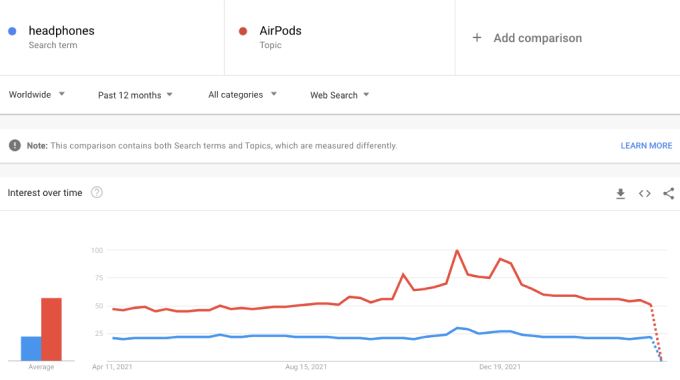Screen dimensions: 680x380
Task: Edit the AirPods topic field
Action: pyautogui.click(x=280, y=31)
